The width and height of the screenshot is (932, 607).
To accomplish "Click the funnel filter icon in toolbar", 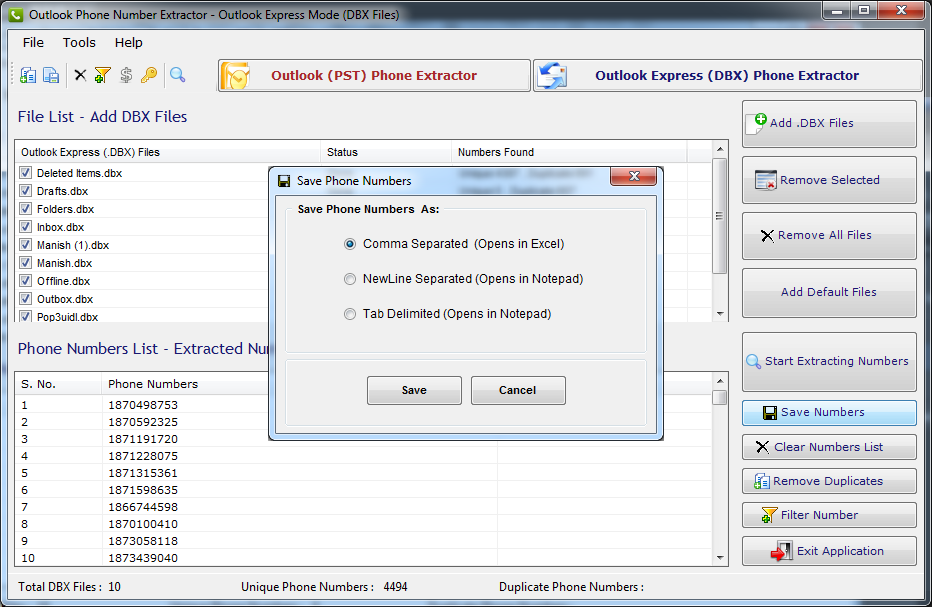I will point(102,75).
